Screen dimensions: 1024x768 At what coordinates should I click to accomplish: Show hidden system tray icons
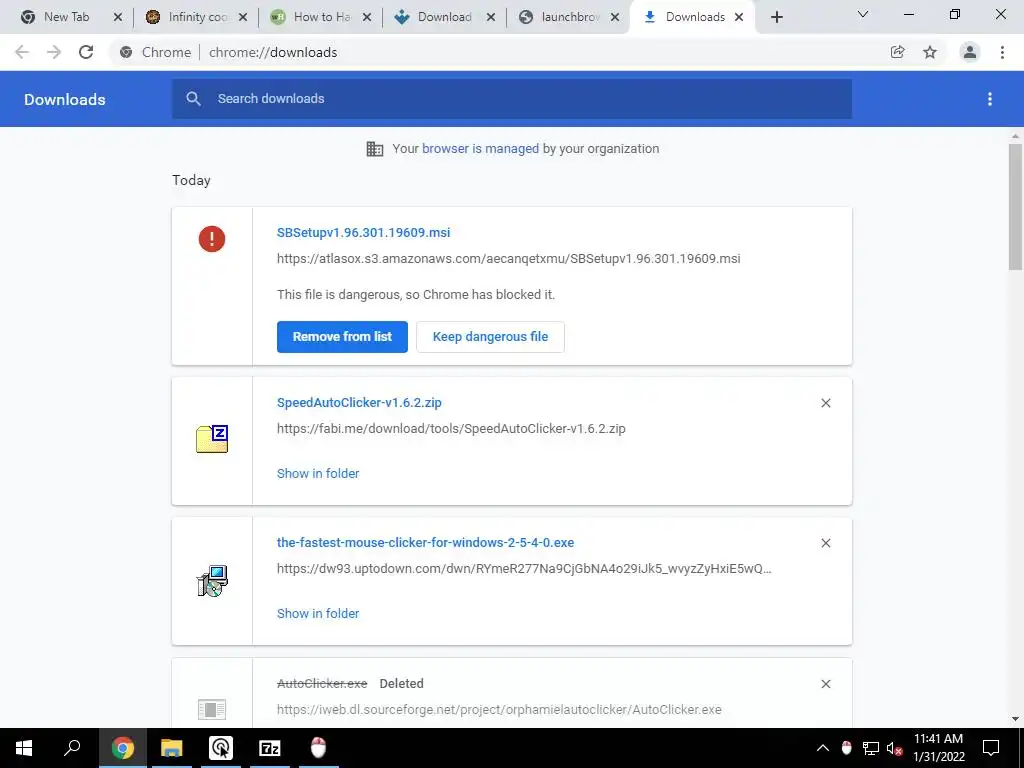coord(823,748)
